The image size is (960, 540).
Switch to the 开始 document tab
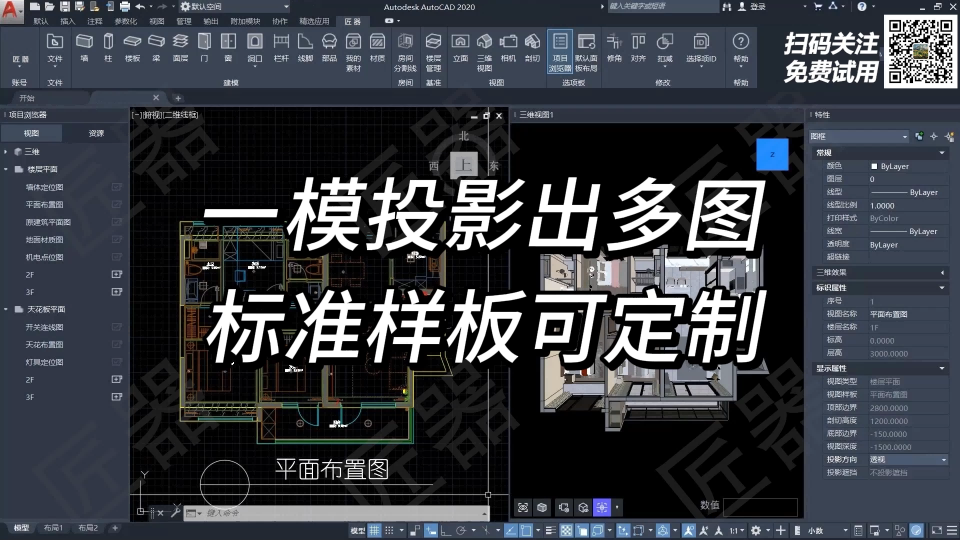tap(27, 98)
